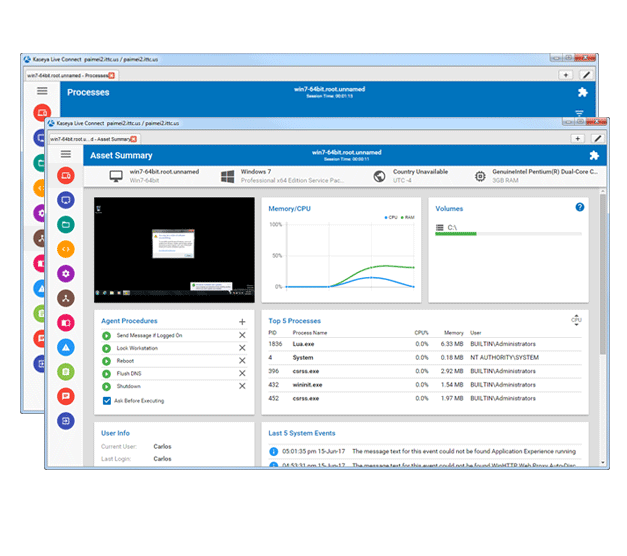Image resolution: width=627 pixels, height=556 pixels.
Task: Open the purple gear services sidebar icon
Action: (66, 274)
